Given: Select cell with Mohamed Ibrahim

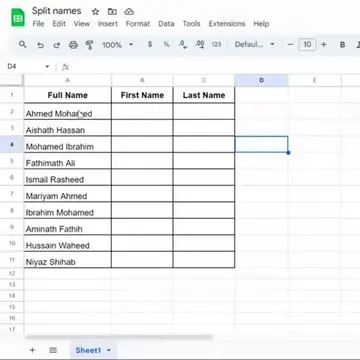Looking at the screenshot, I should (x=68, y=144).
